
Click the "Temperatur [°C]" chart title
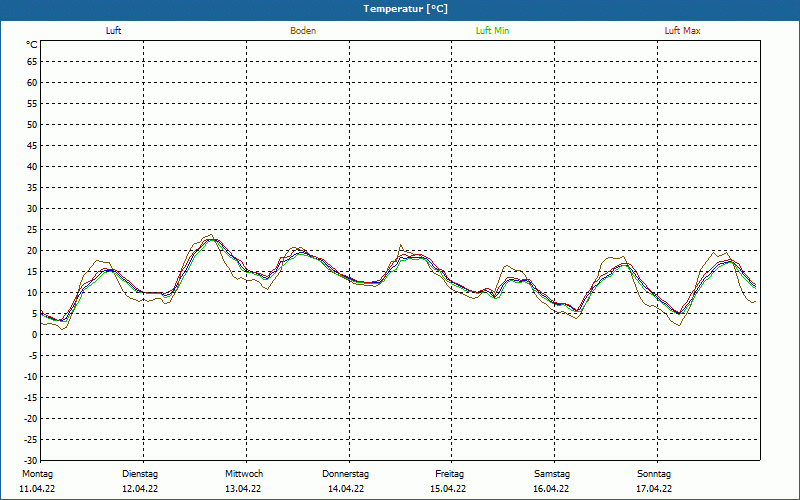coord(406,9)
